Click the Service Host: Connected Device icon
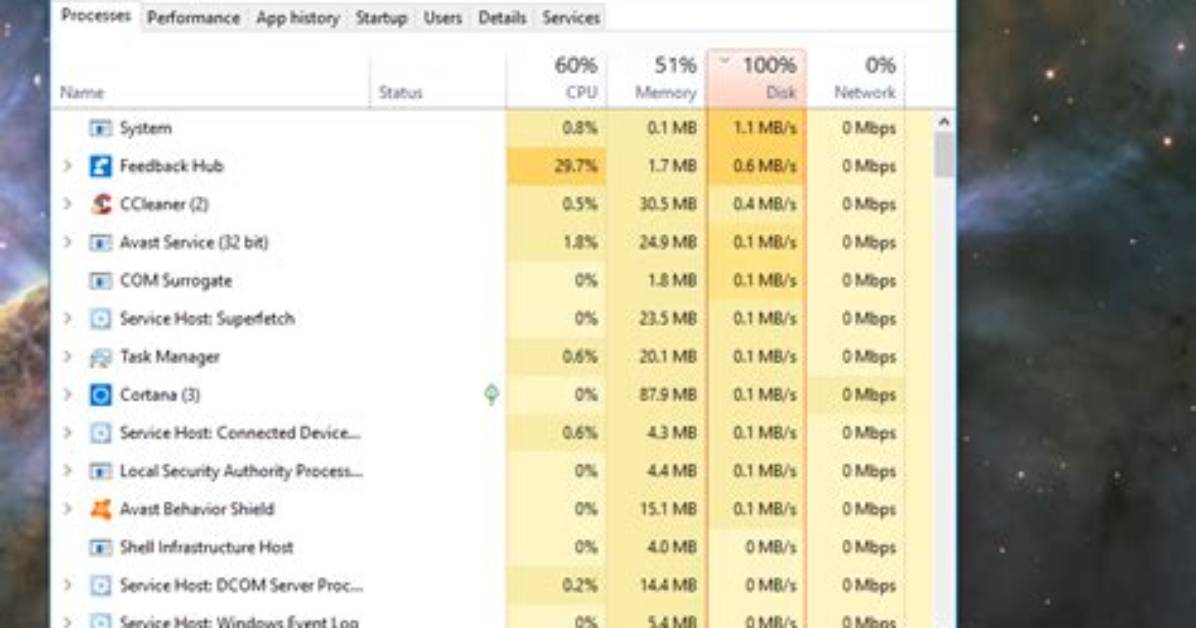Viewport: 1196px width, 628px height. coord(100,433)
